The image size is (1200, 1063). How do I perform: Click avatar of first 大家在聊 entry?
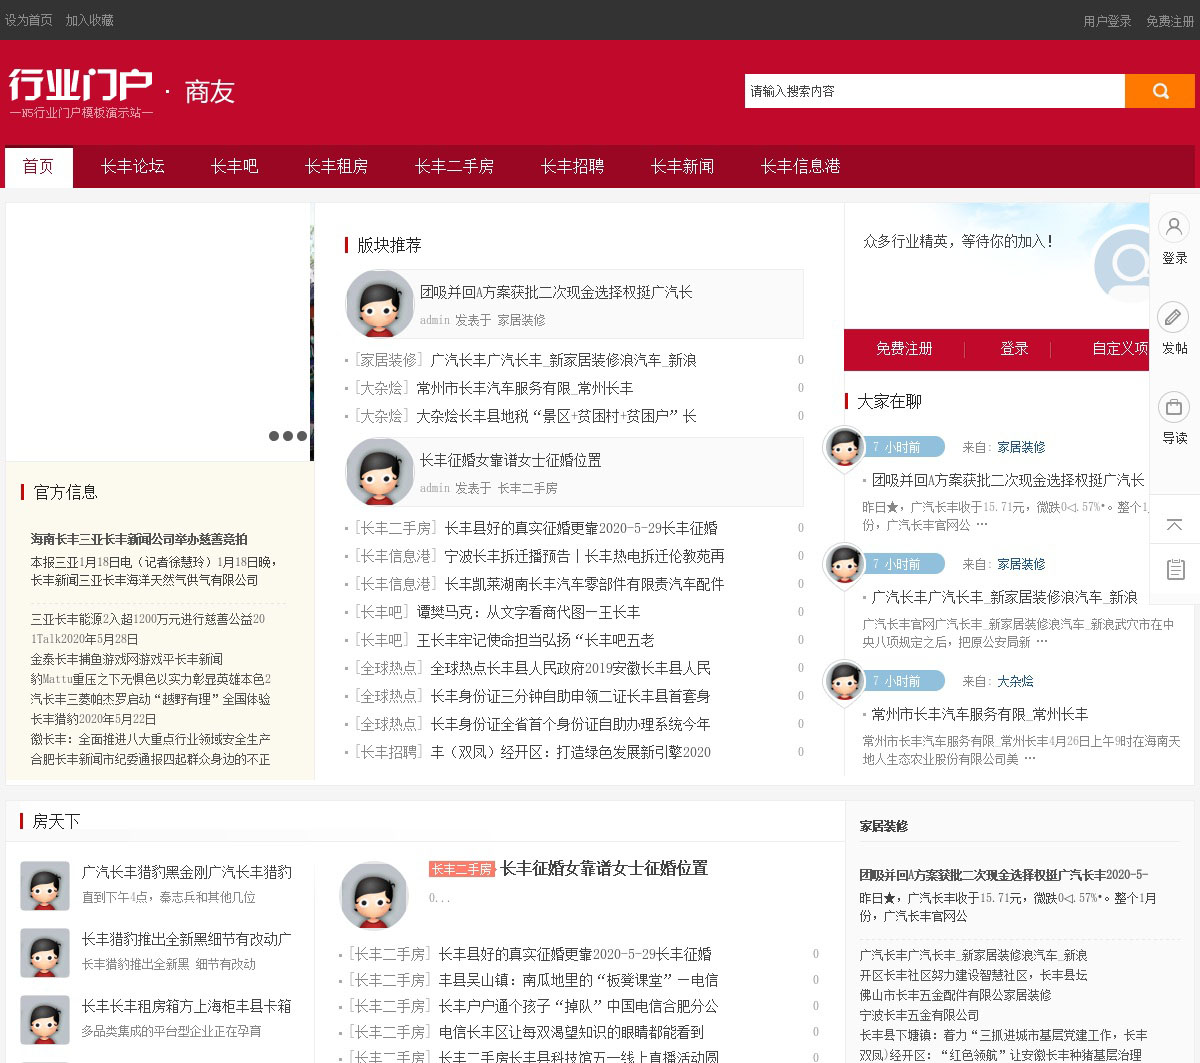click(844, 447)
